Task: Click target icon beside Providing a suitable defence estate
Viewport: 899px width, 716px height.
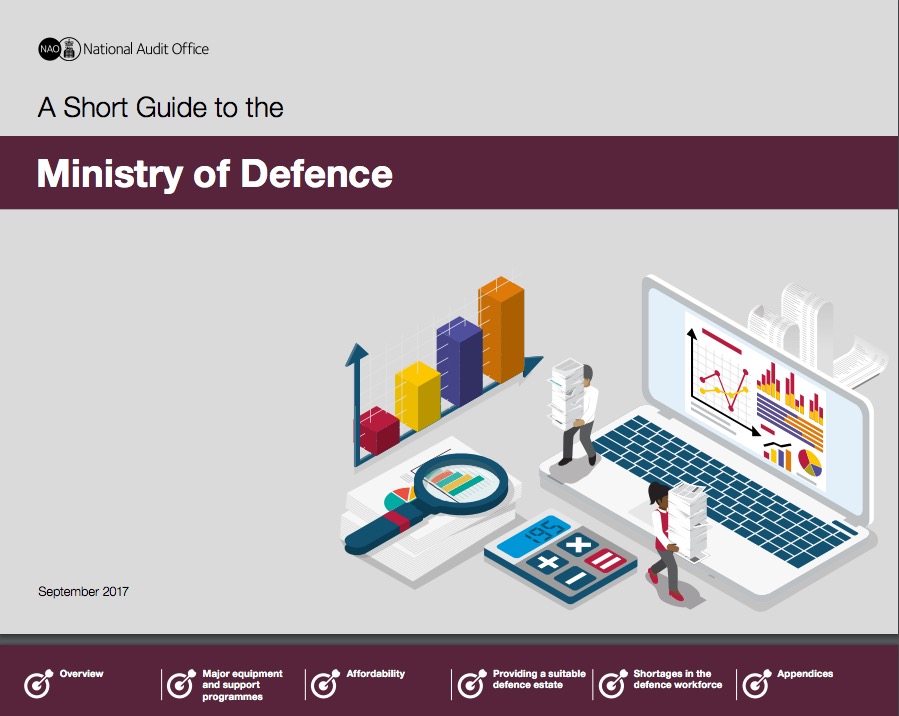Action: [472, 683]
